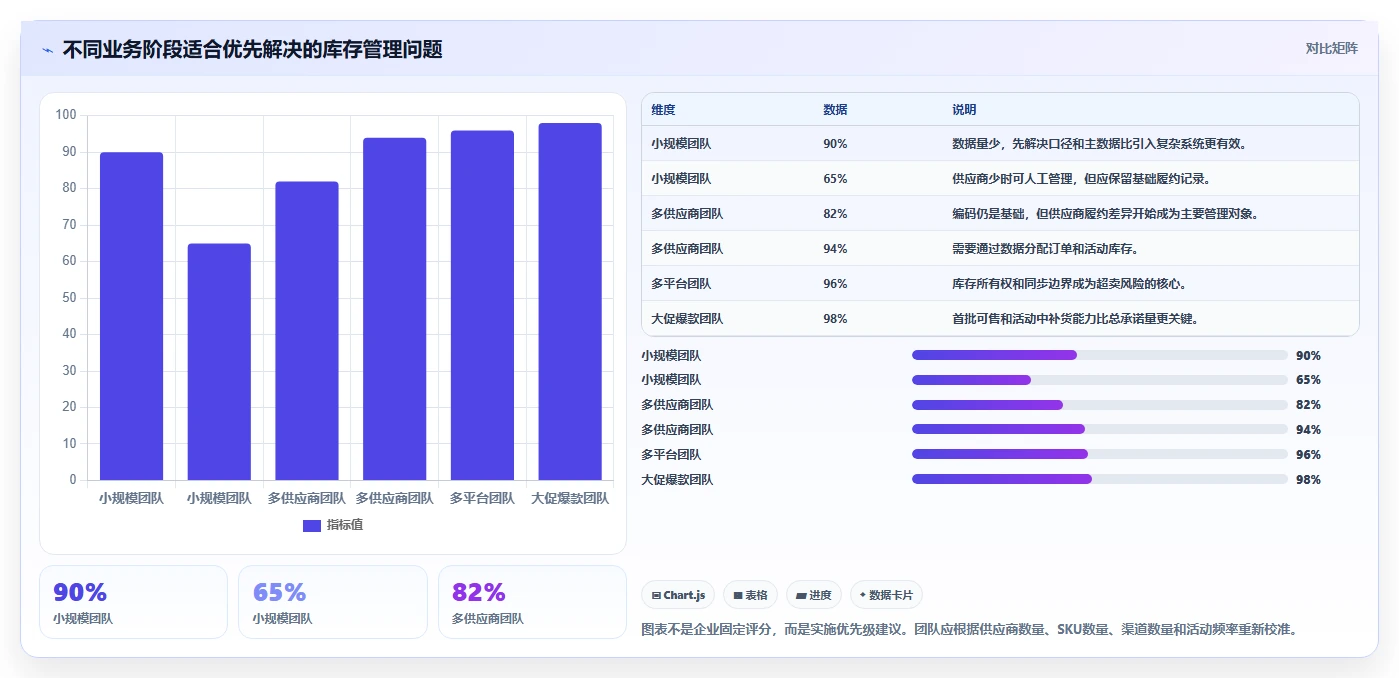Click the 94% progress bar track

coord(1100,430)
